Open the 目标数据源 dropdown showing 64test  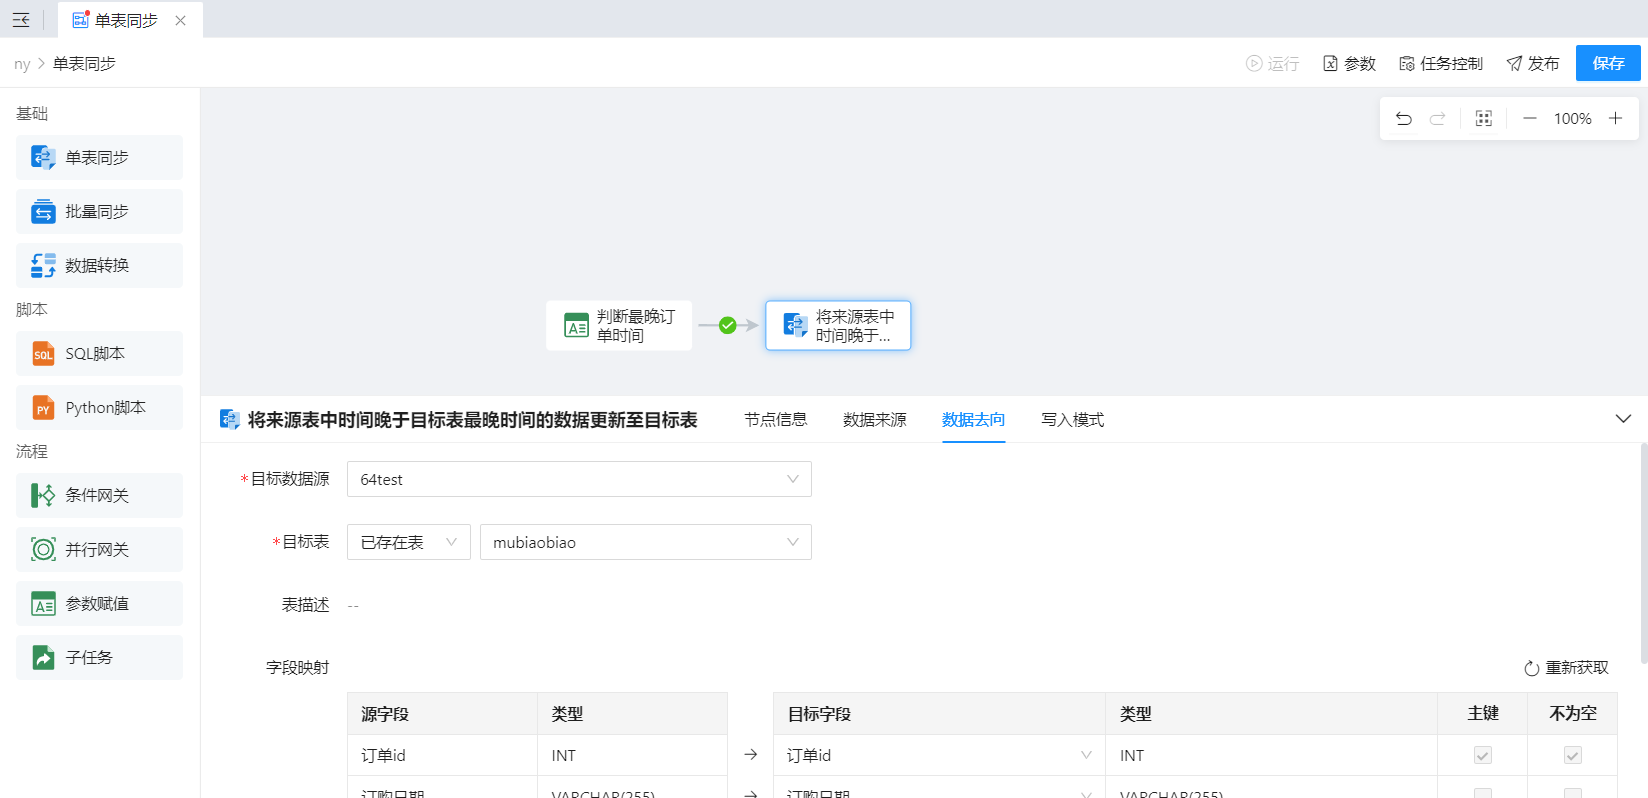pyautogui.click(x=578, y=479)
